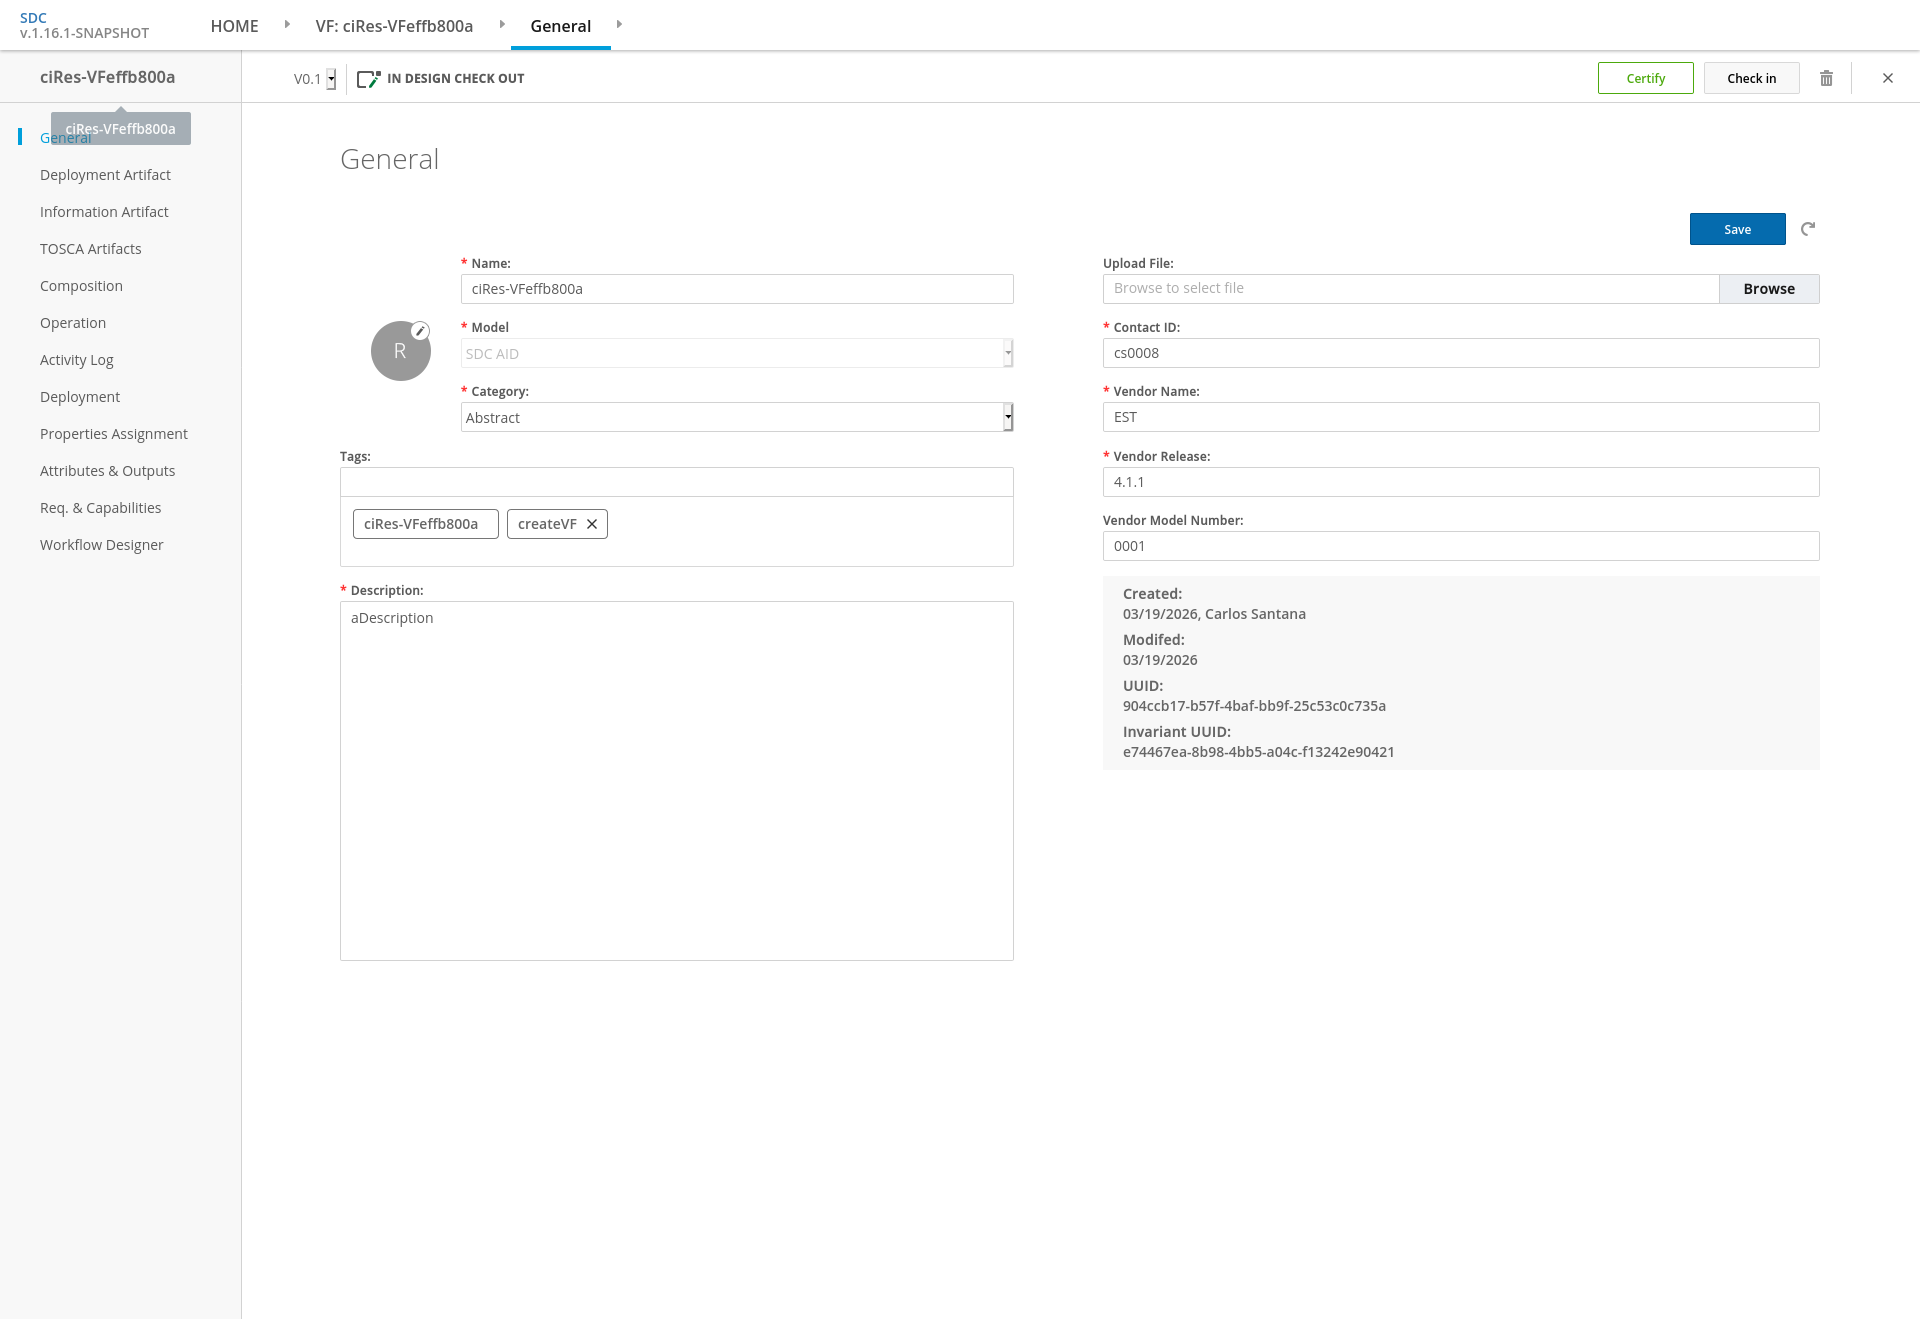Click the Check in button
Screen dimensions: 1920x1319
click(1751, 78)
